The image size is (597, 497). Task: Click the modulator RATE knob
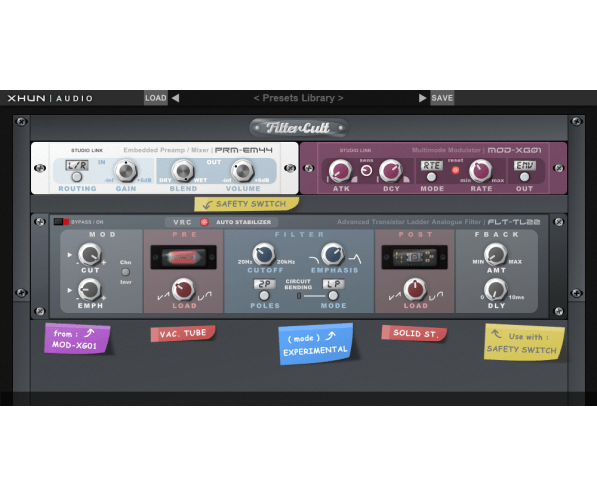coord(480,171)
